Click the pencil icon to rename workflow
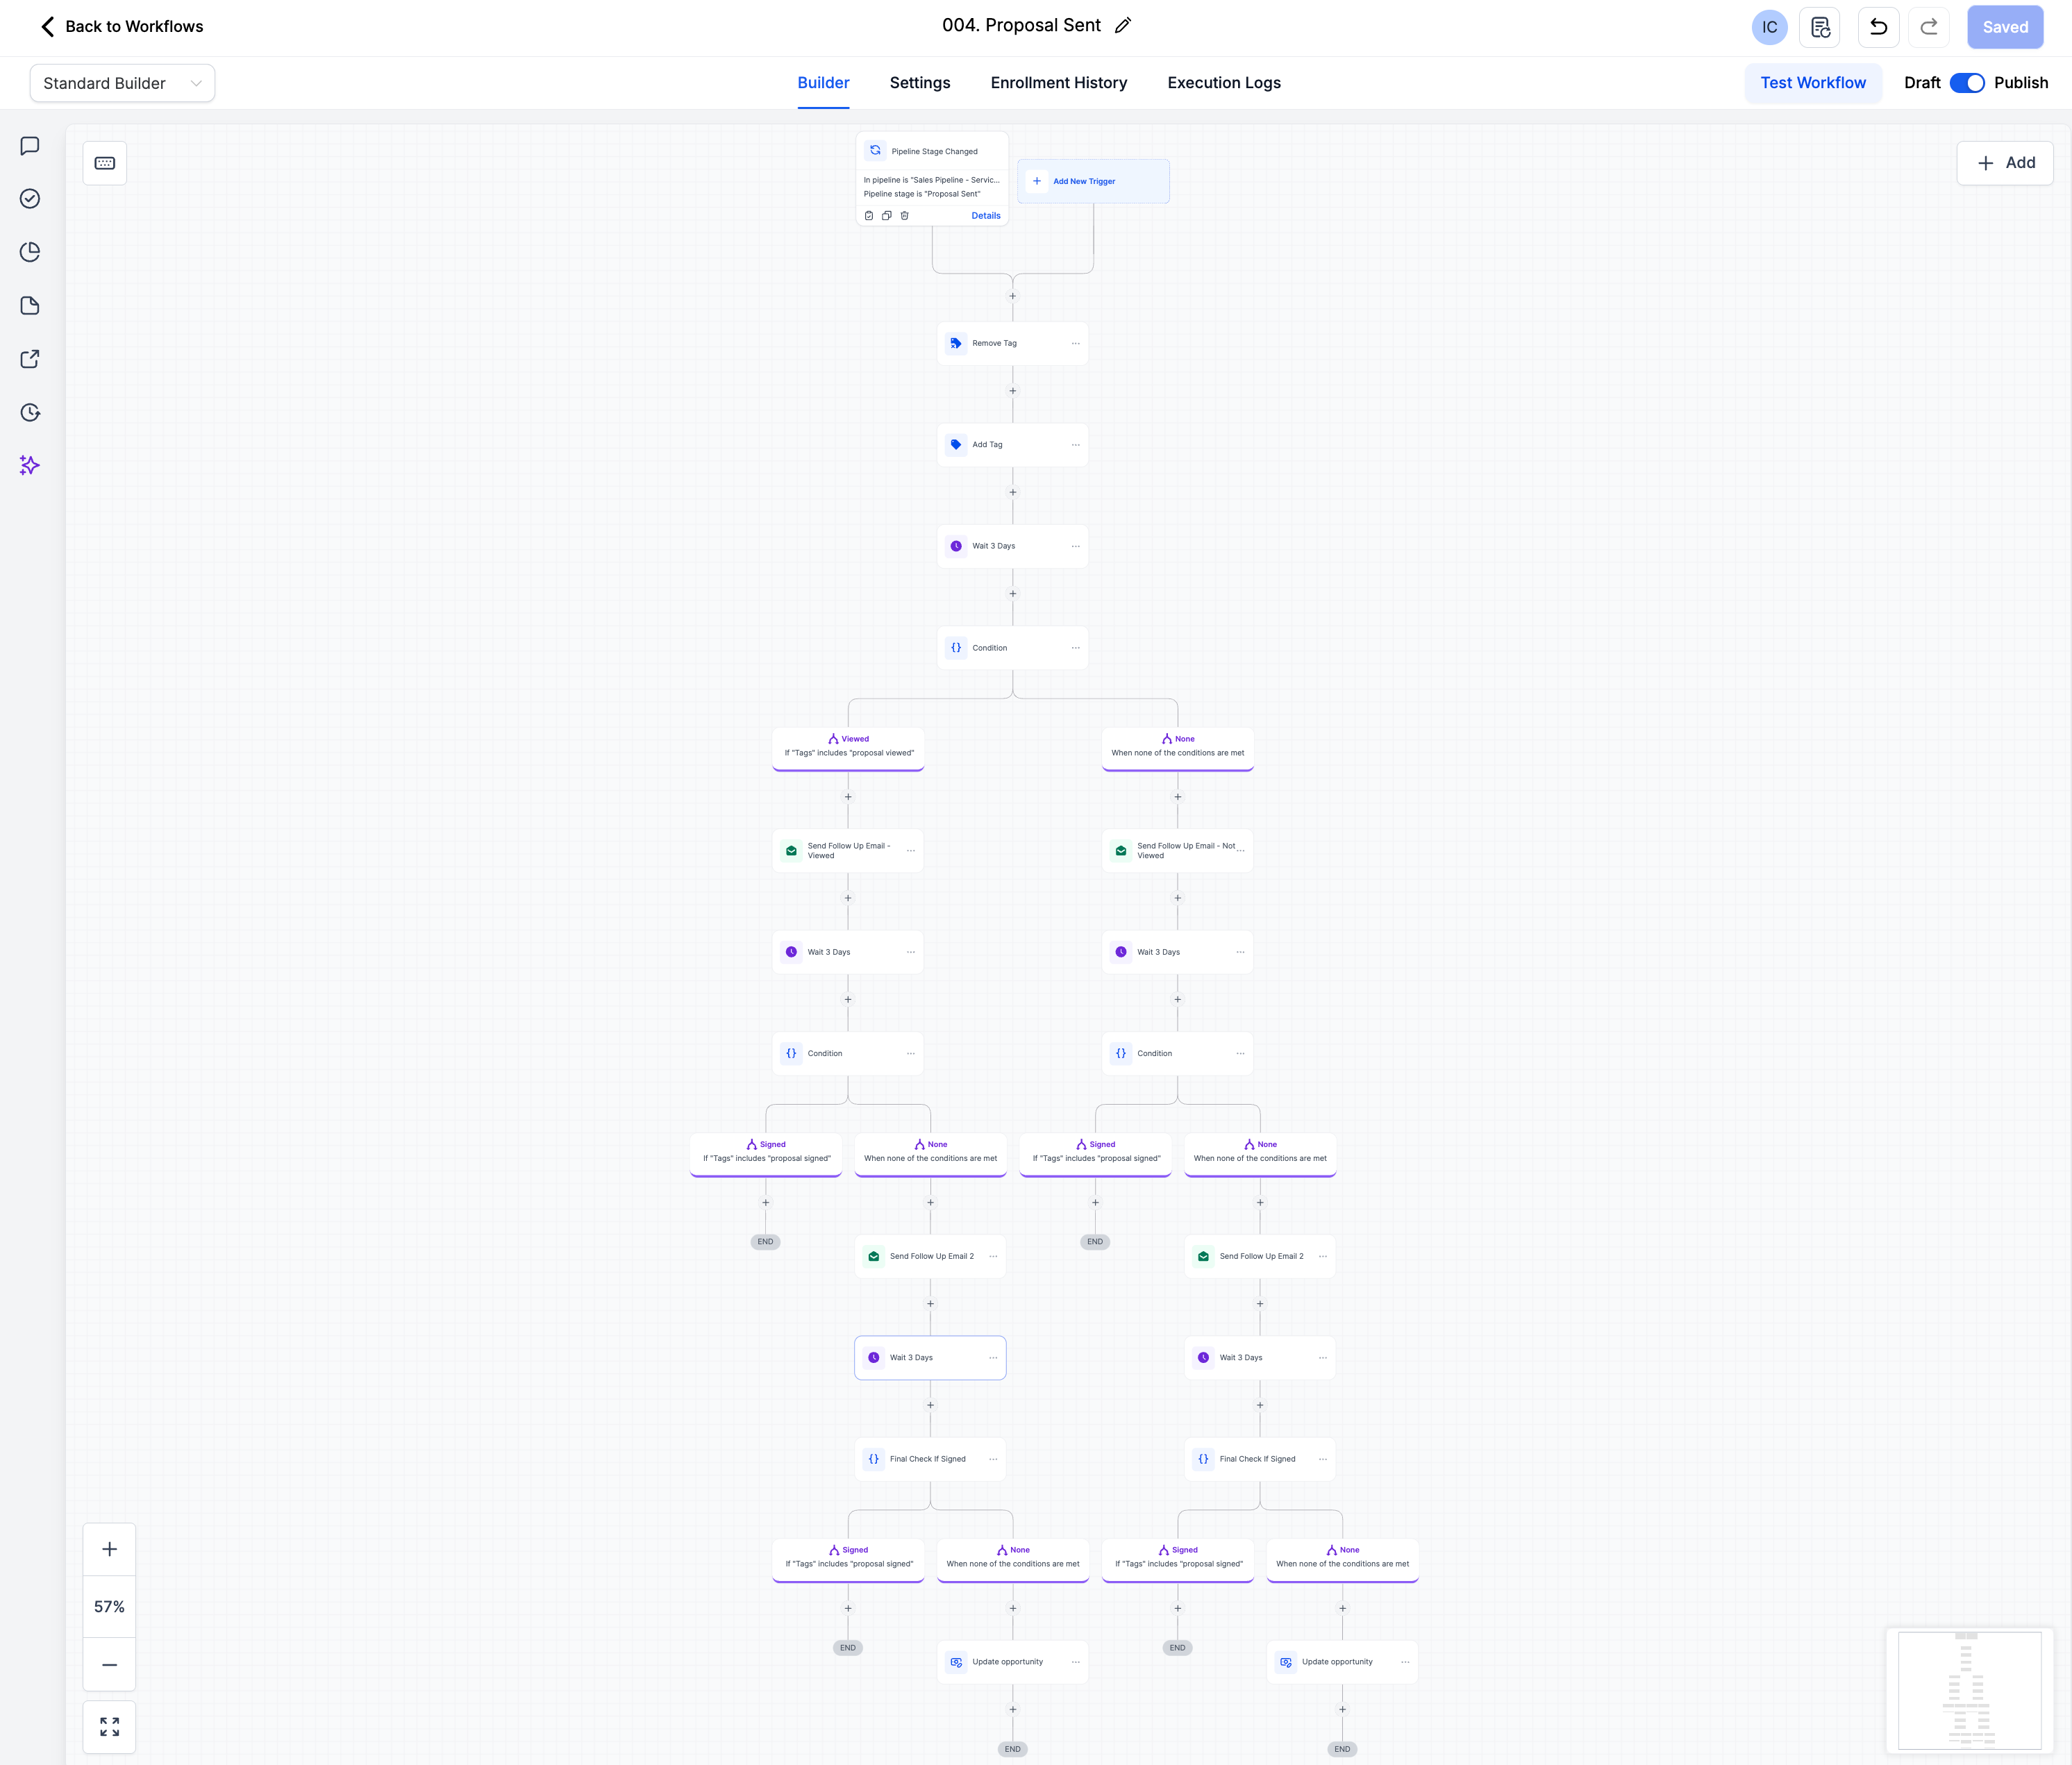Viewport: 2072px width, 1765px height. [1123, 26]
